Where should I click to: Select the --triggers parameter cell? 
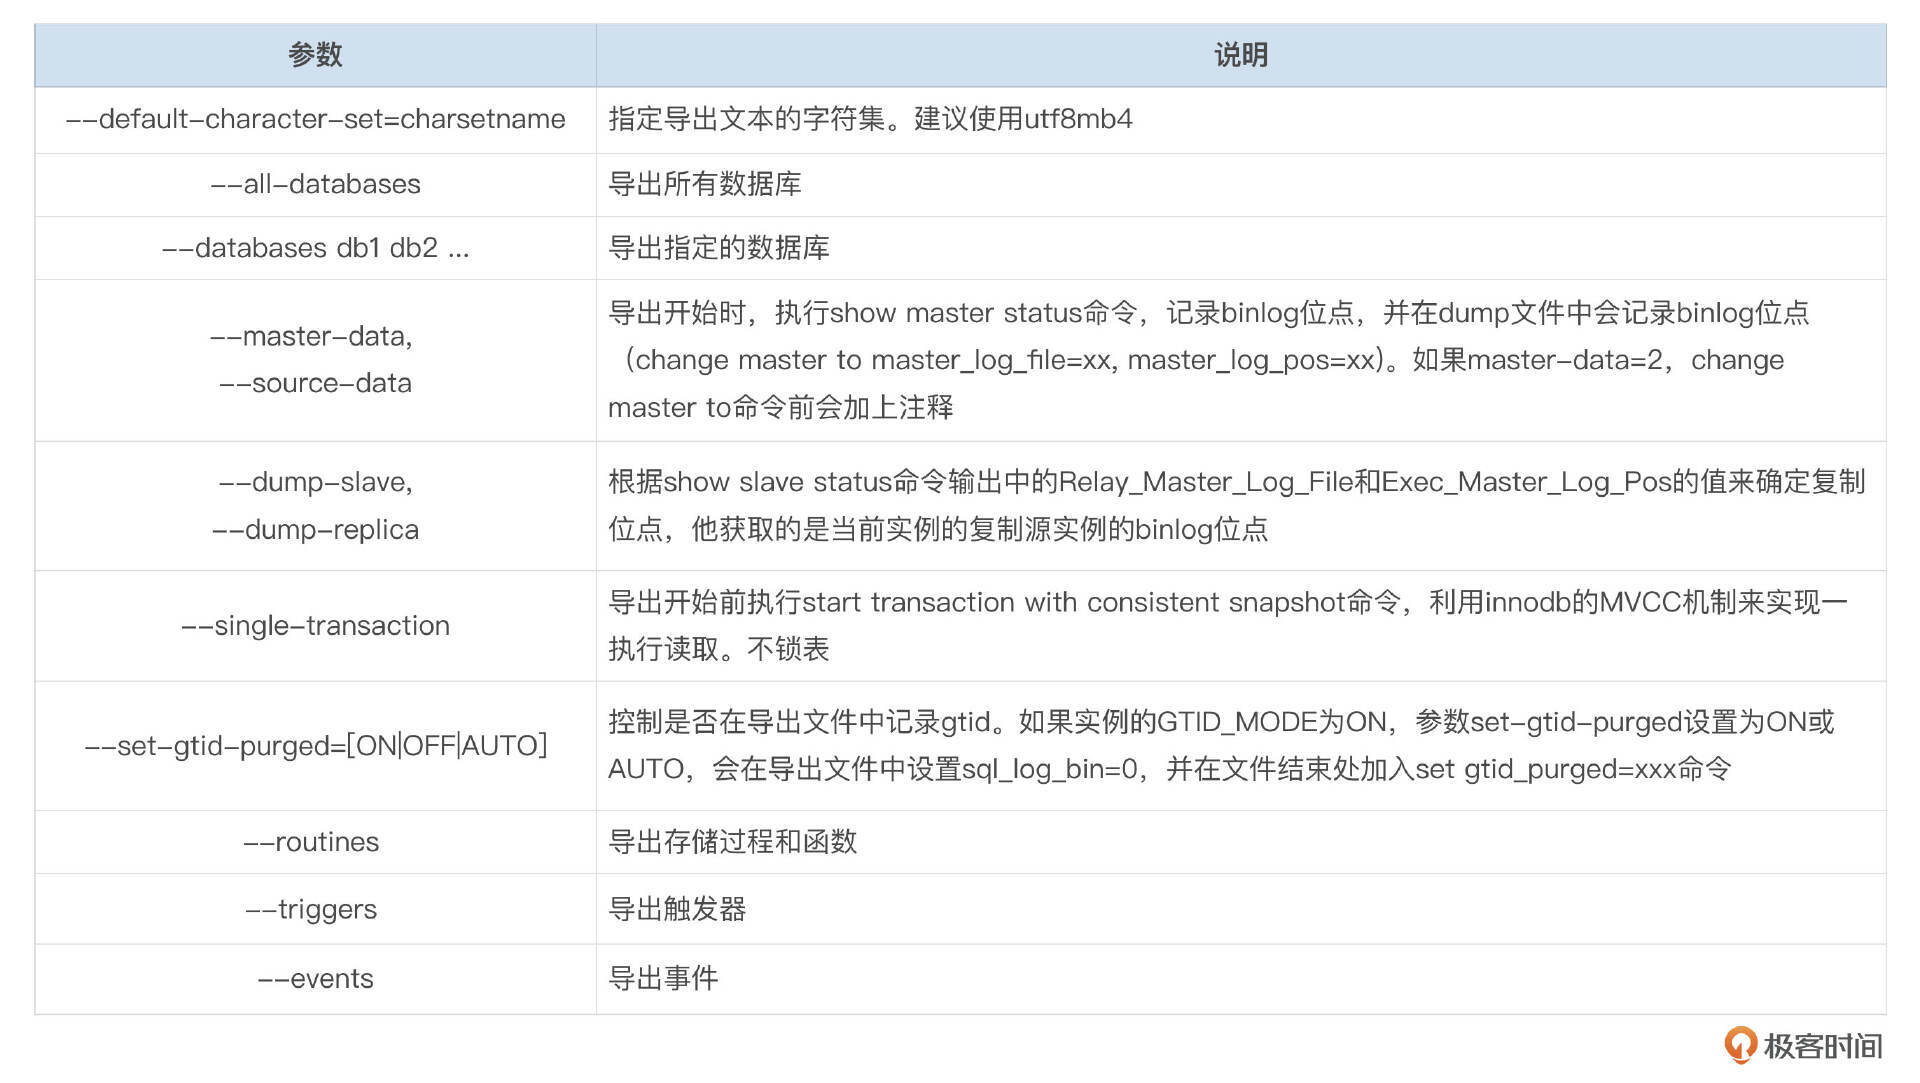click(311, 909)
